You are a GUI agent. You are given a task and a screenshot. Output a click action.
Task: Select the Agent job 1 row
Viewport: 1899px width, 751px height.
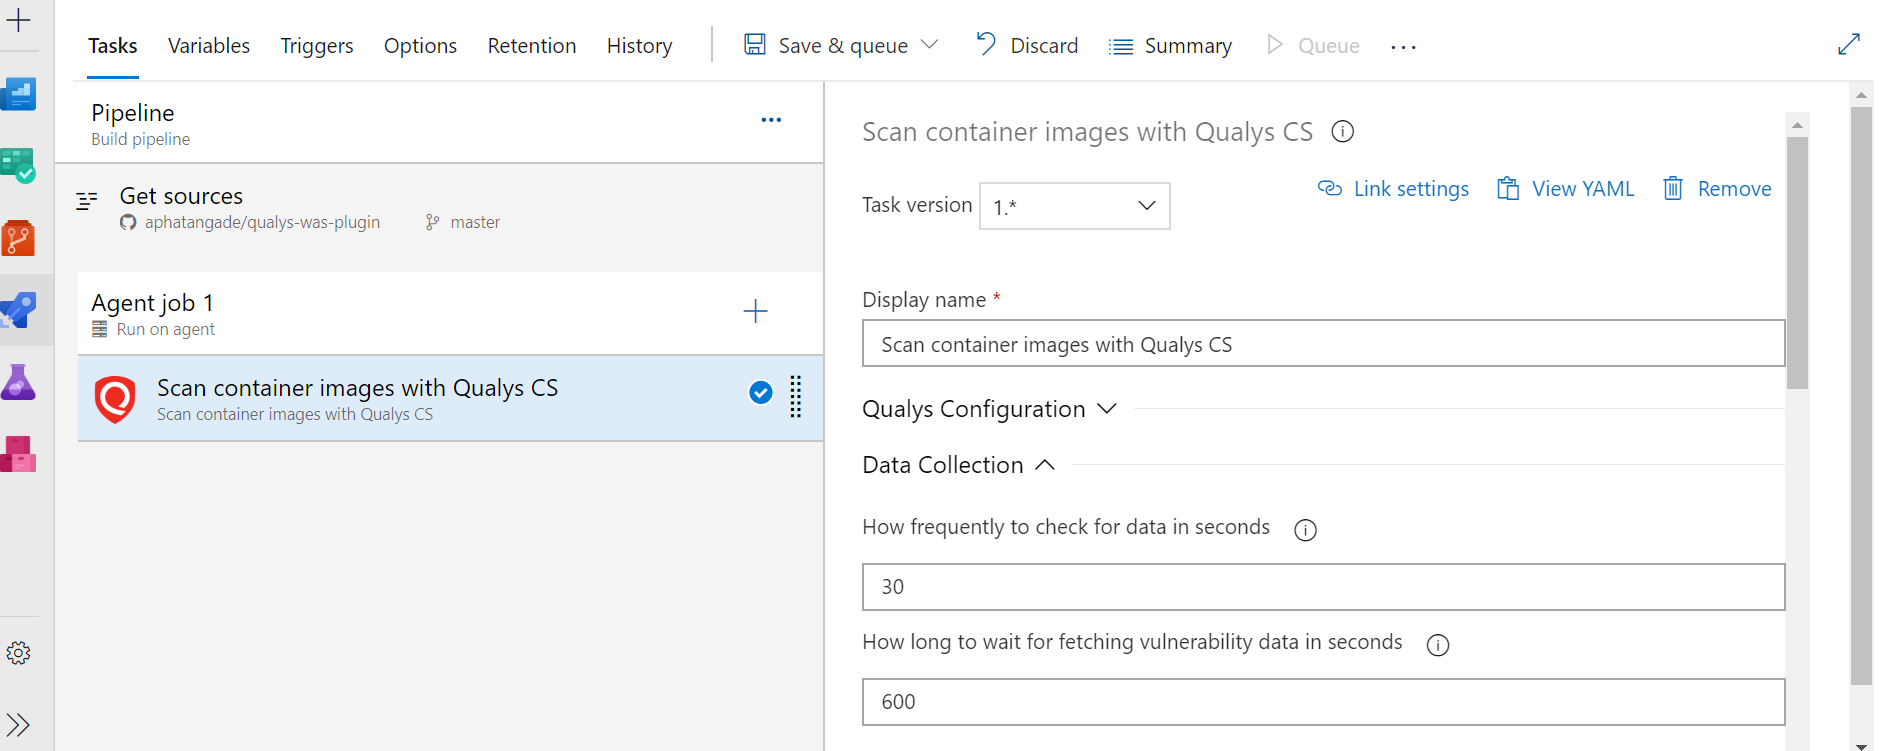(450, 314)
